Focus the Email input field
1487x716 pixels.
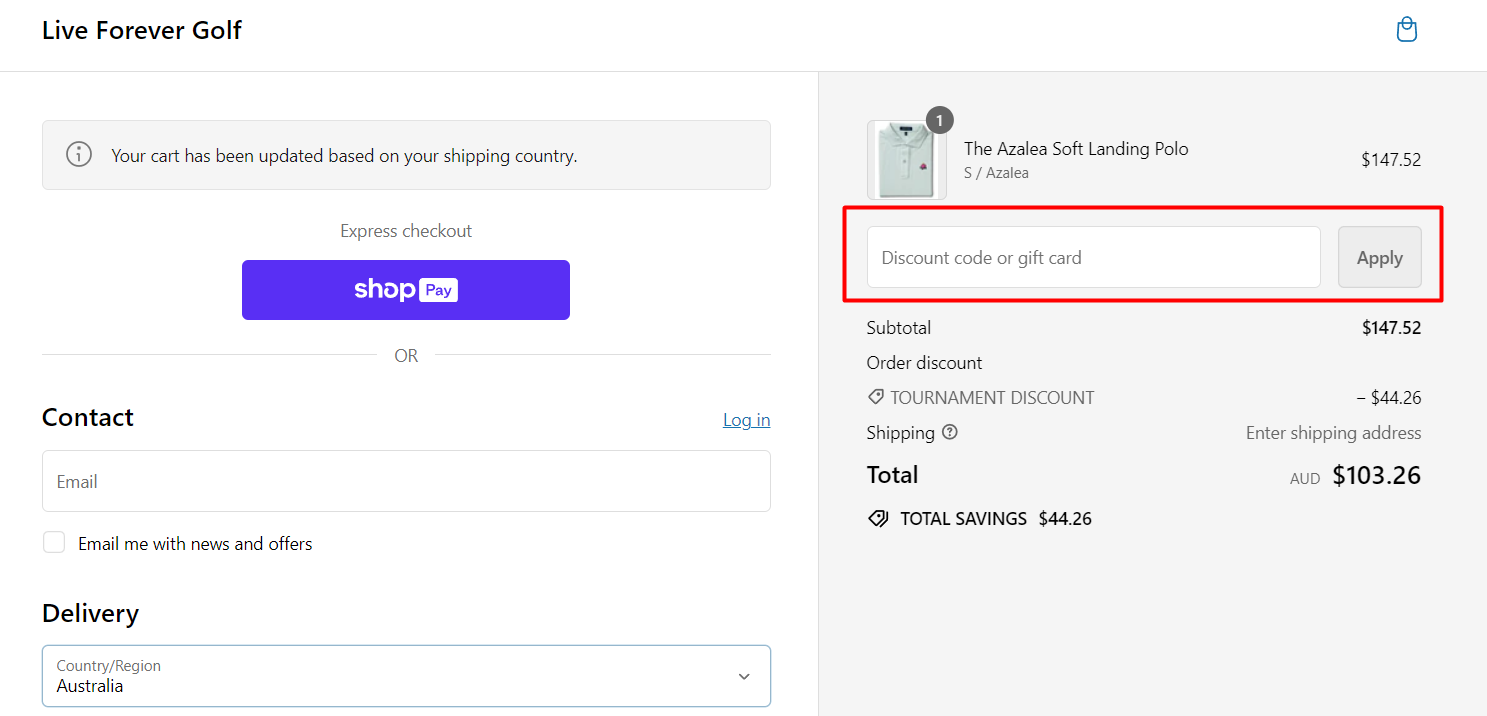click(406, 481)
